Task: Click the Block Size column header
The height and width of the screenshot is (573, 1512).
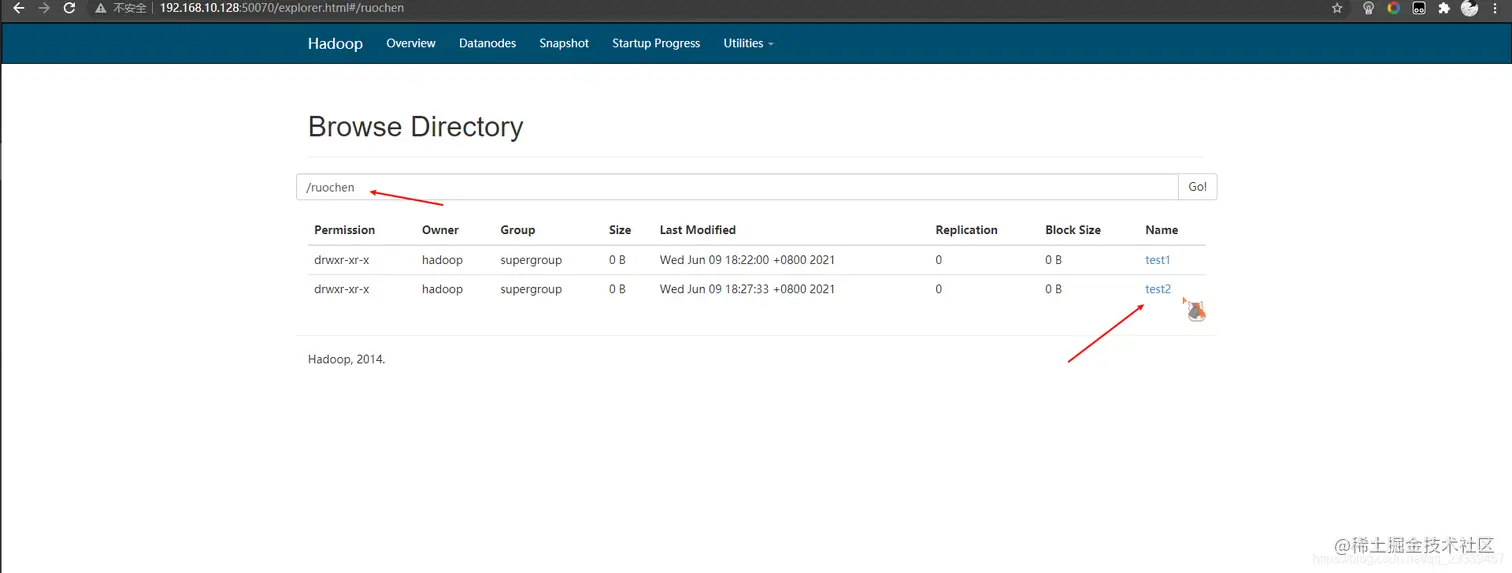Action: tap(1073, 230)
